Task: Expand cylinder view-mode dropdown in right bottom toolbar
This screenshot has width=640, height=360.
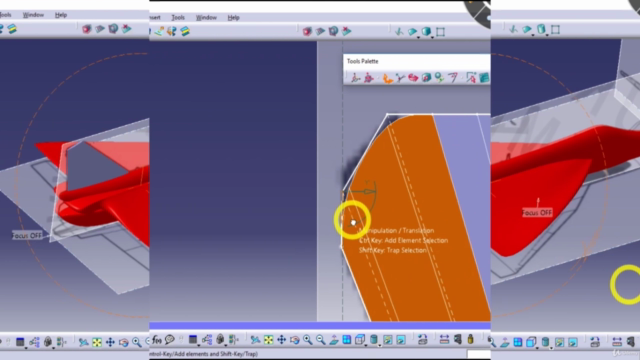Action: 551,348
